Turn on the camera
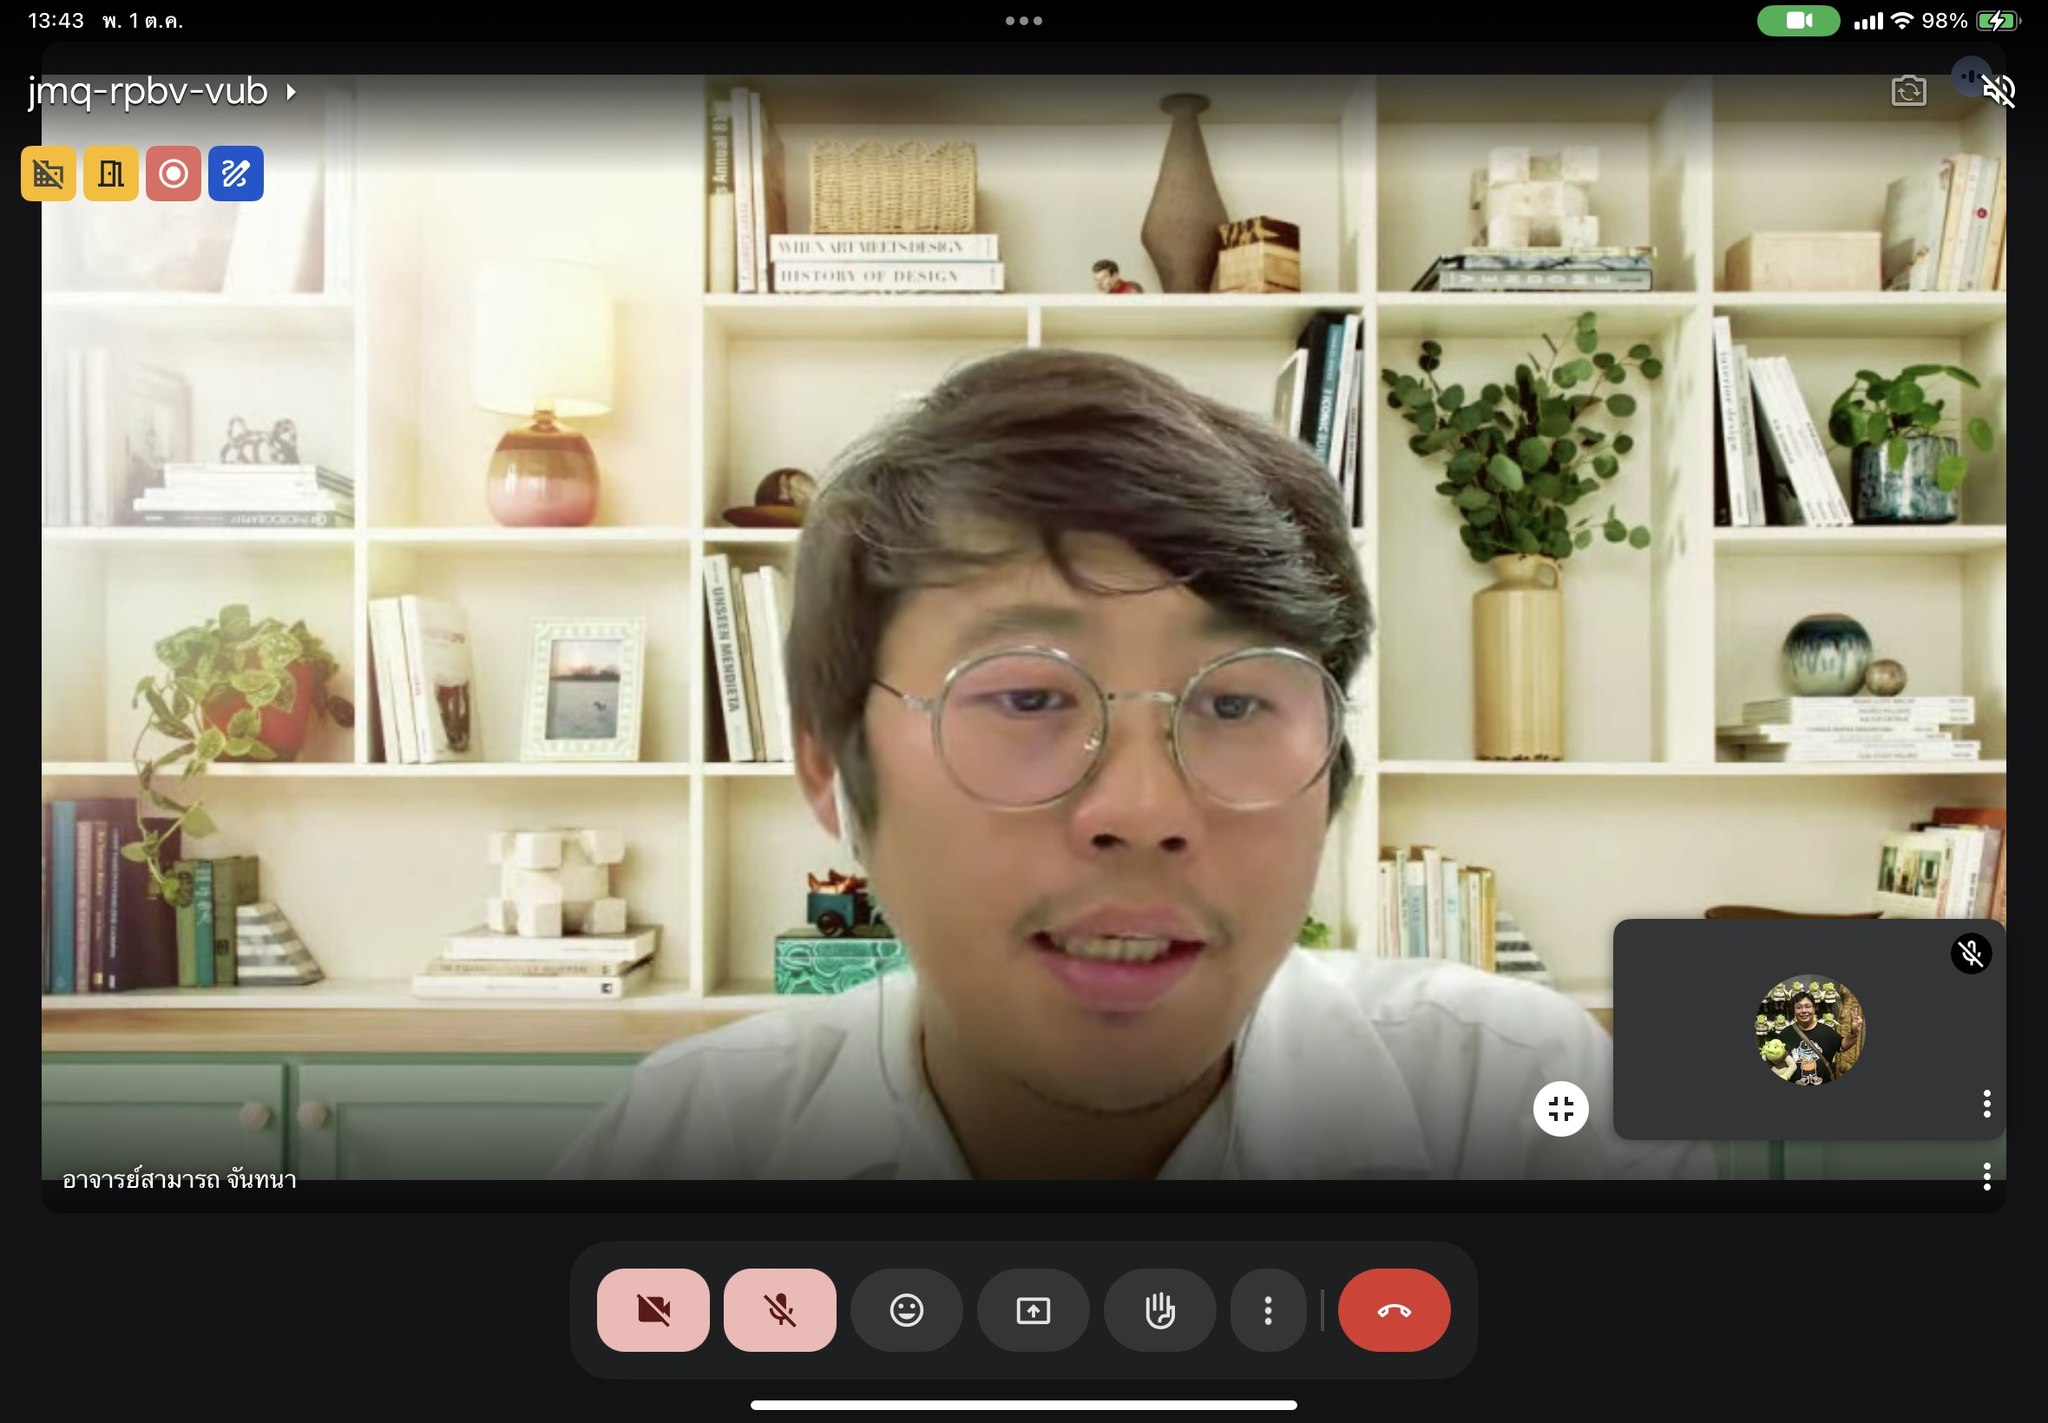Image resolution: width=2048 pixels, height=1423 pixels. tap(653, 1310)
